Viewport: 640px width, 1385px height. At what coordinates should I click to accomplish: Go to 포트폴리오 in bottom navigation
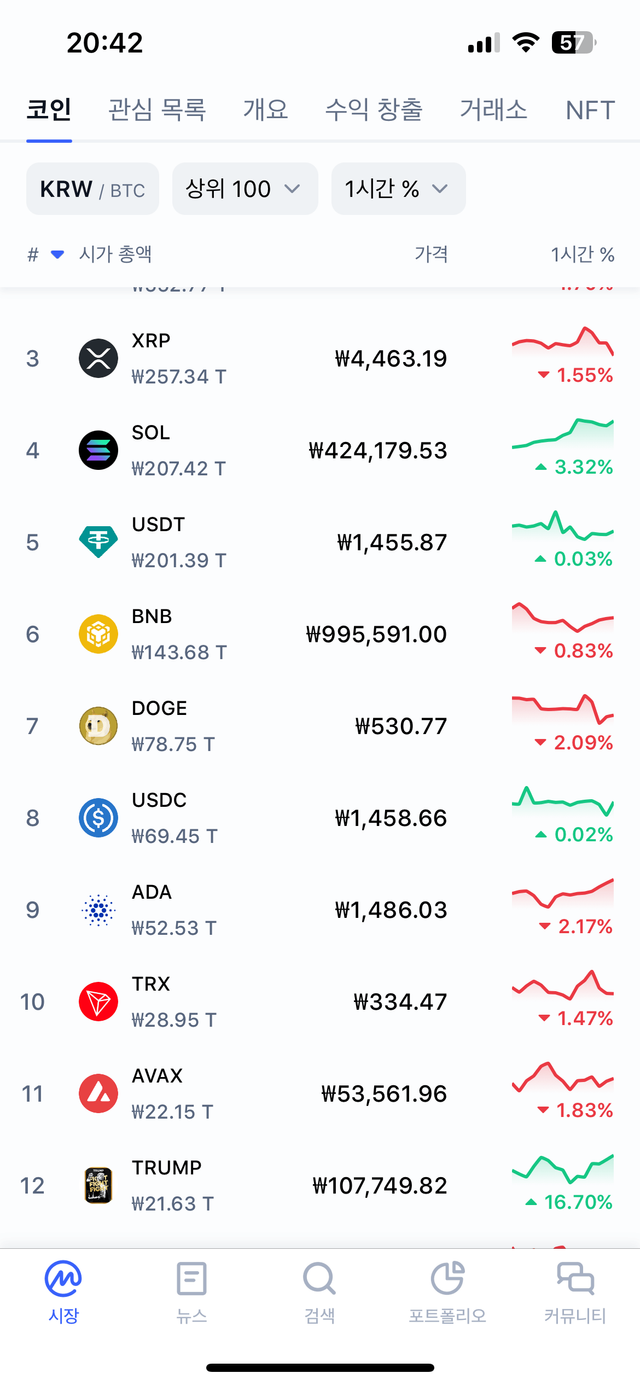point(447,1292)
